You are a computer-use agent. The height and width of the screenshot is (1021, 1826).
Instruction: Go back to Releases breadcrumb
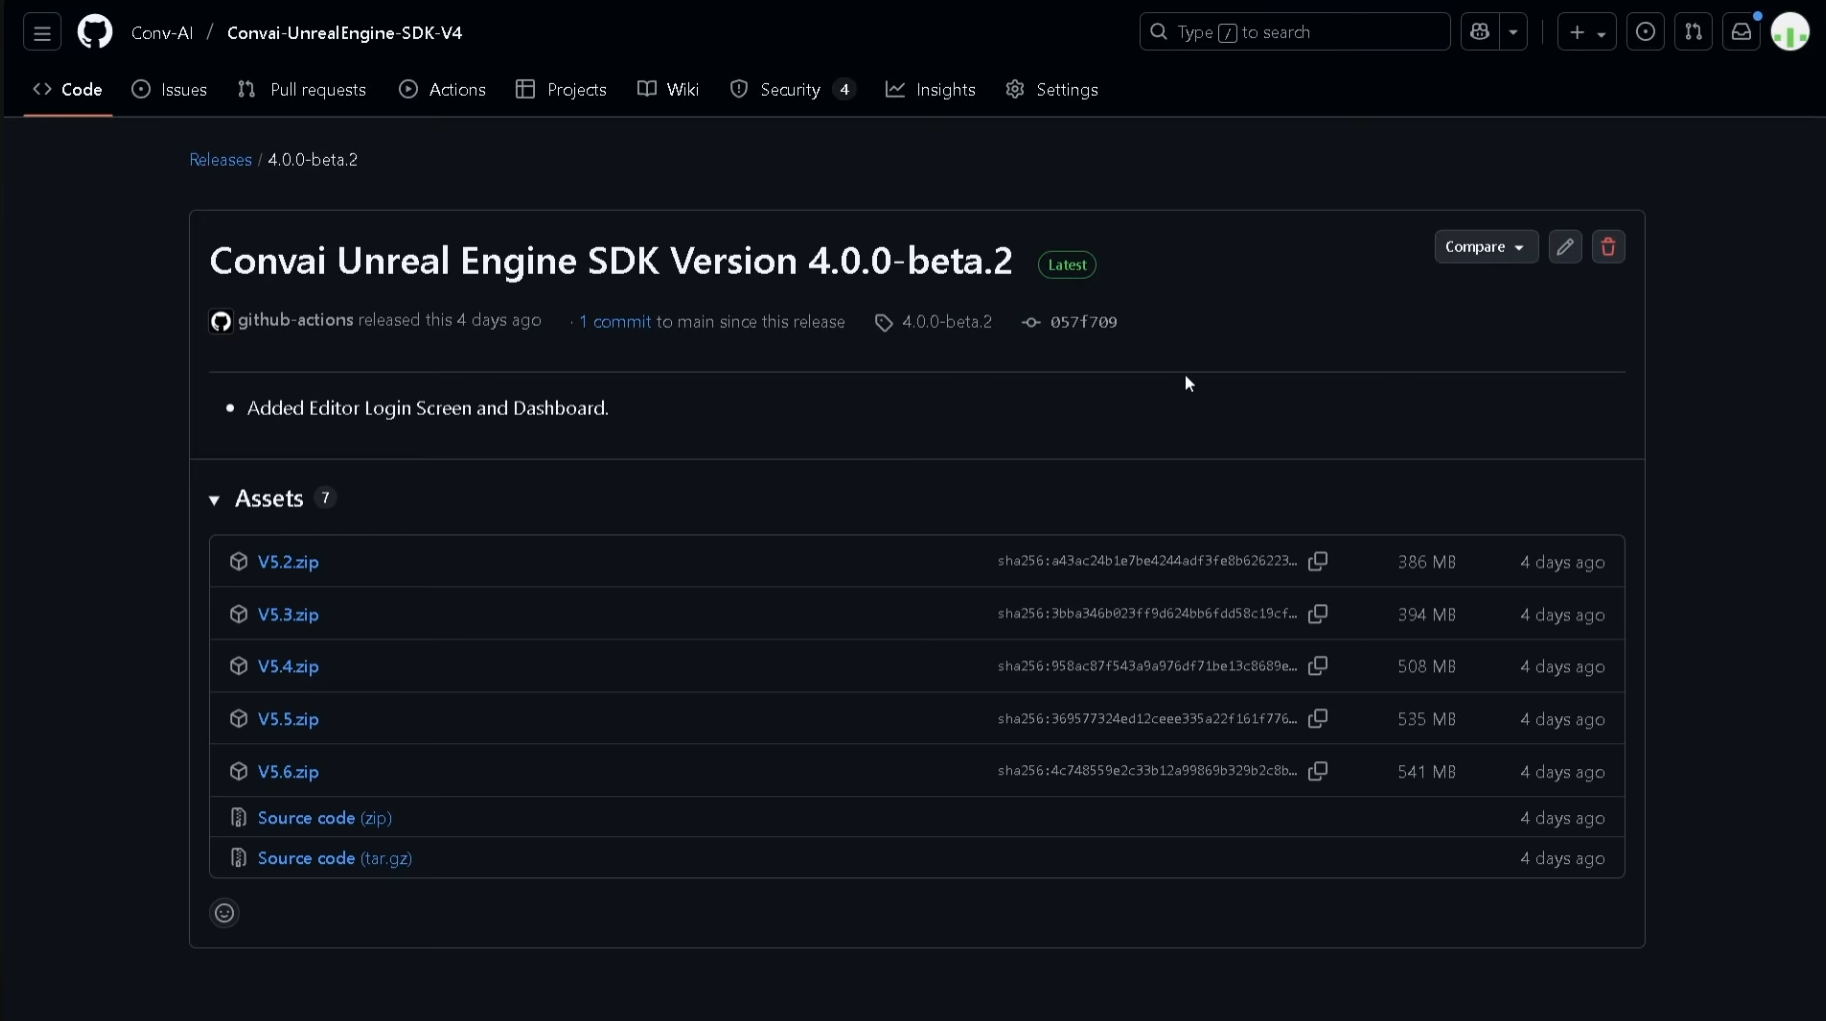[x=220, y=160]
